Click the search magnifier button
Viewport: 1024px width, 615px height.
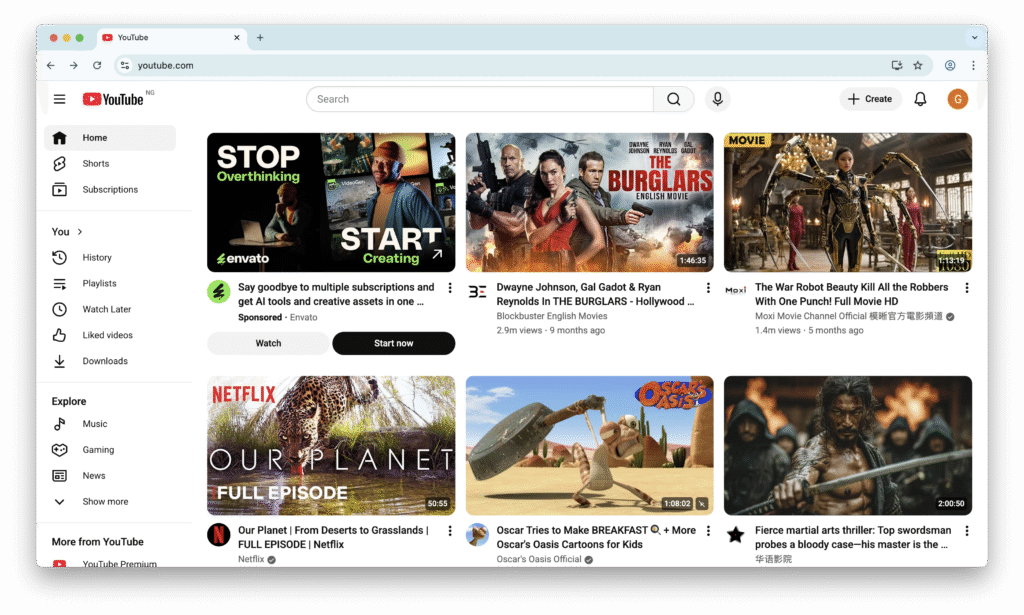[673, 99]
